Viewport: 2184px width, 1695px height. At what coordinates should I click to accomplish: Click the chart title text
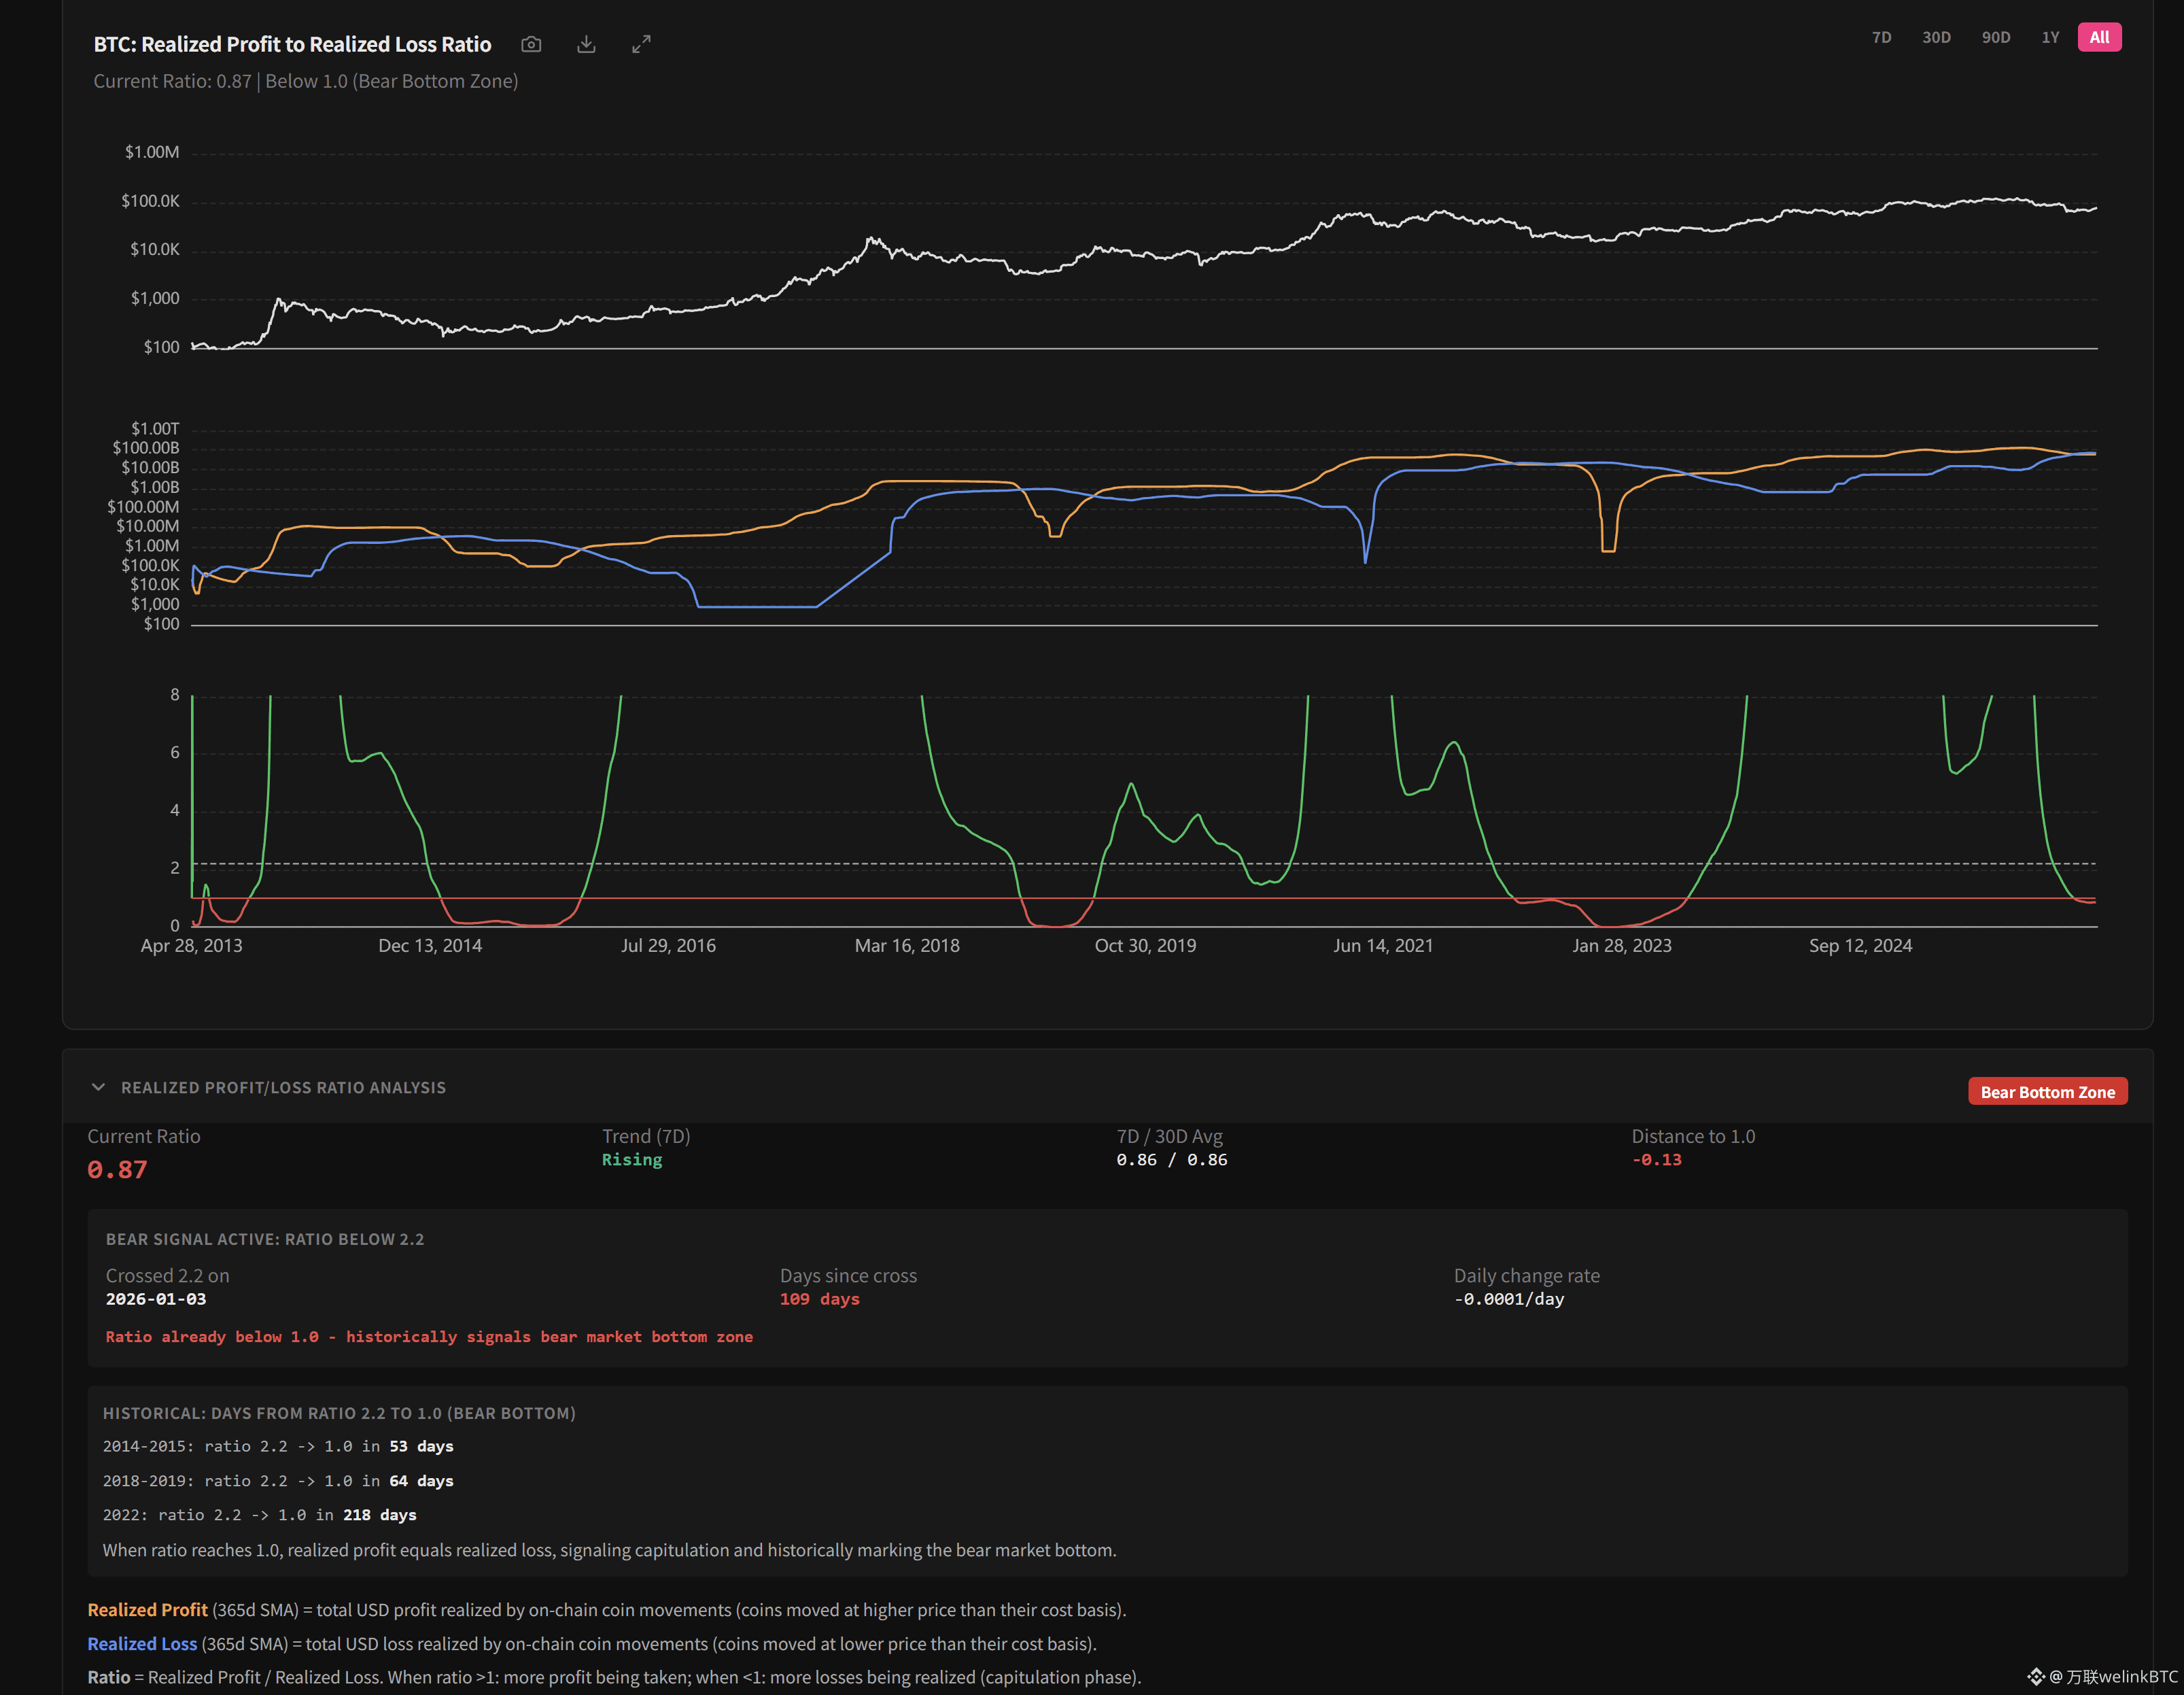(292, 44)
